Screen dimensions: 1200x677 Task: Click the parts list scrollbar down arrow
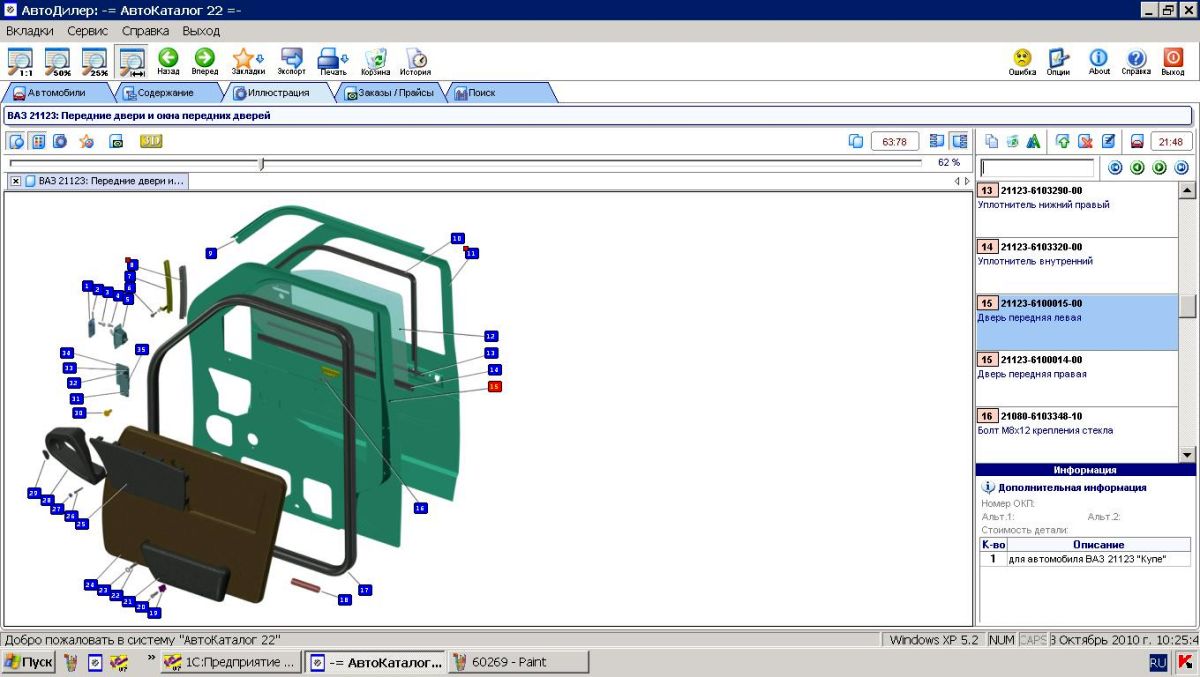point(1187,454)
